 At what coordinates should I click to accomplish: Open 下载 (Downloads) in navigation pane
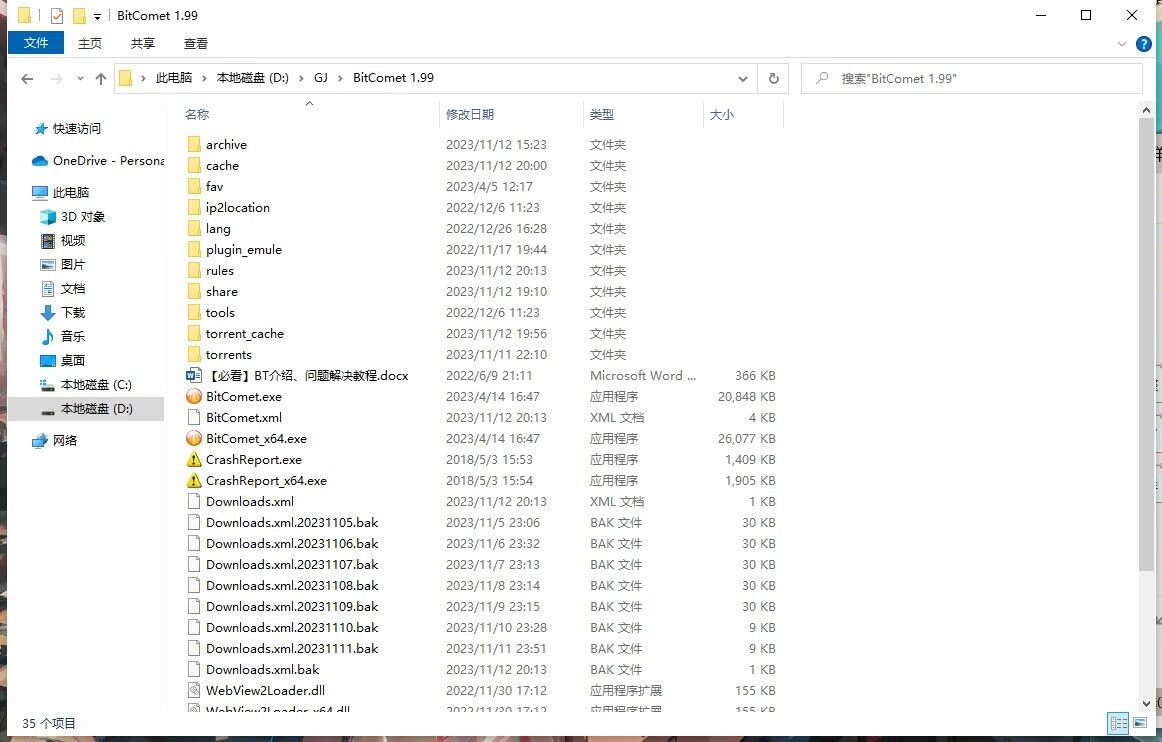(63, 313)
